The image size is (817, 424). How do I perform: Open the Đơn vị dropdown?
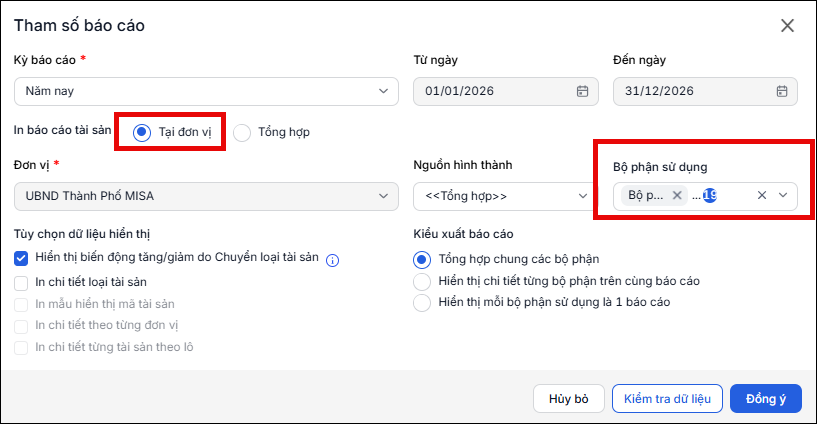tap(206, 196)
